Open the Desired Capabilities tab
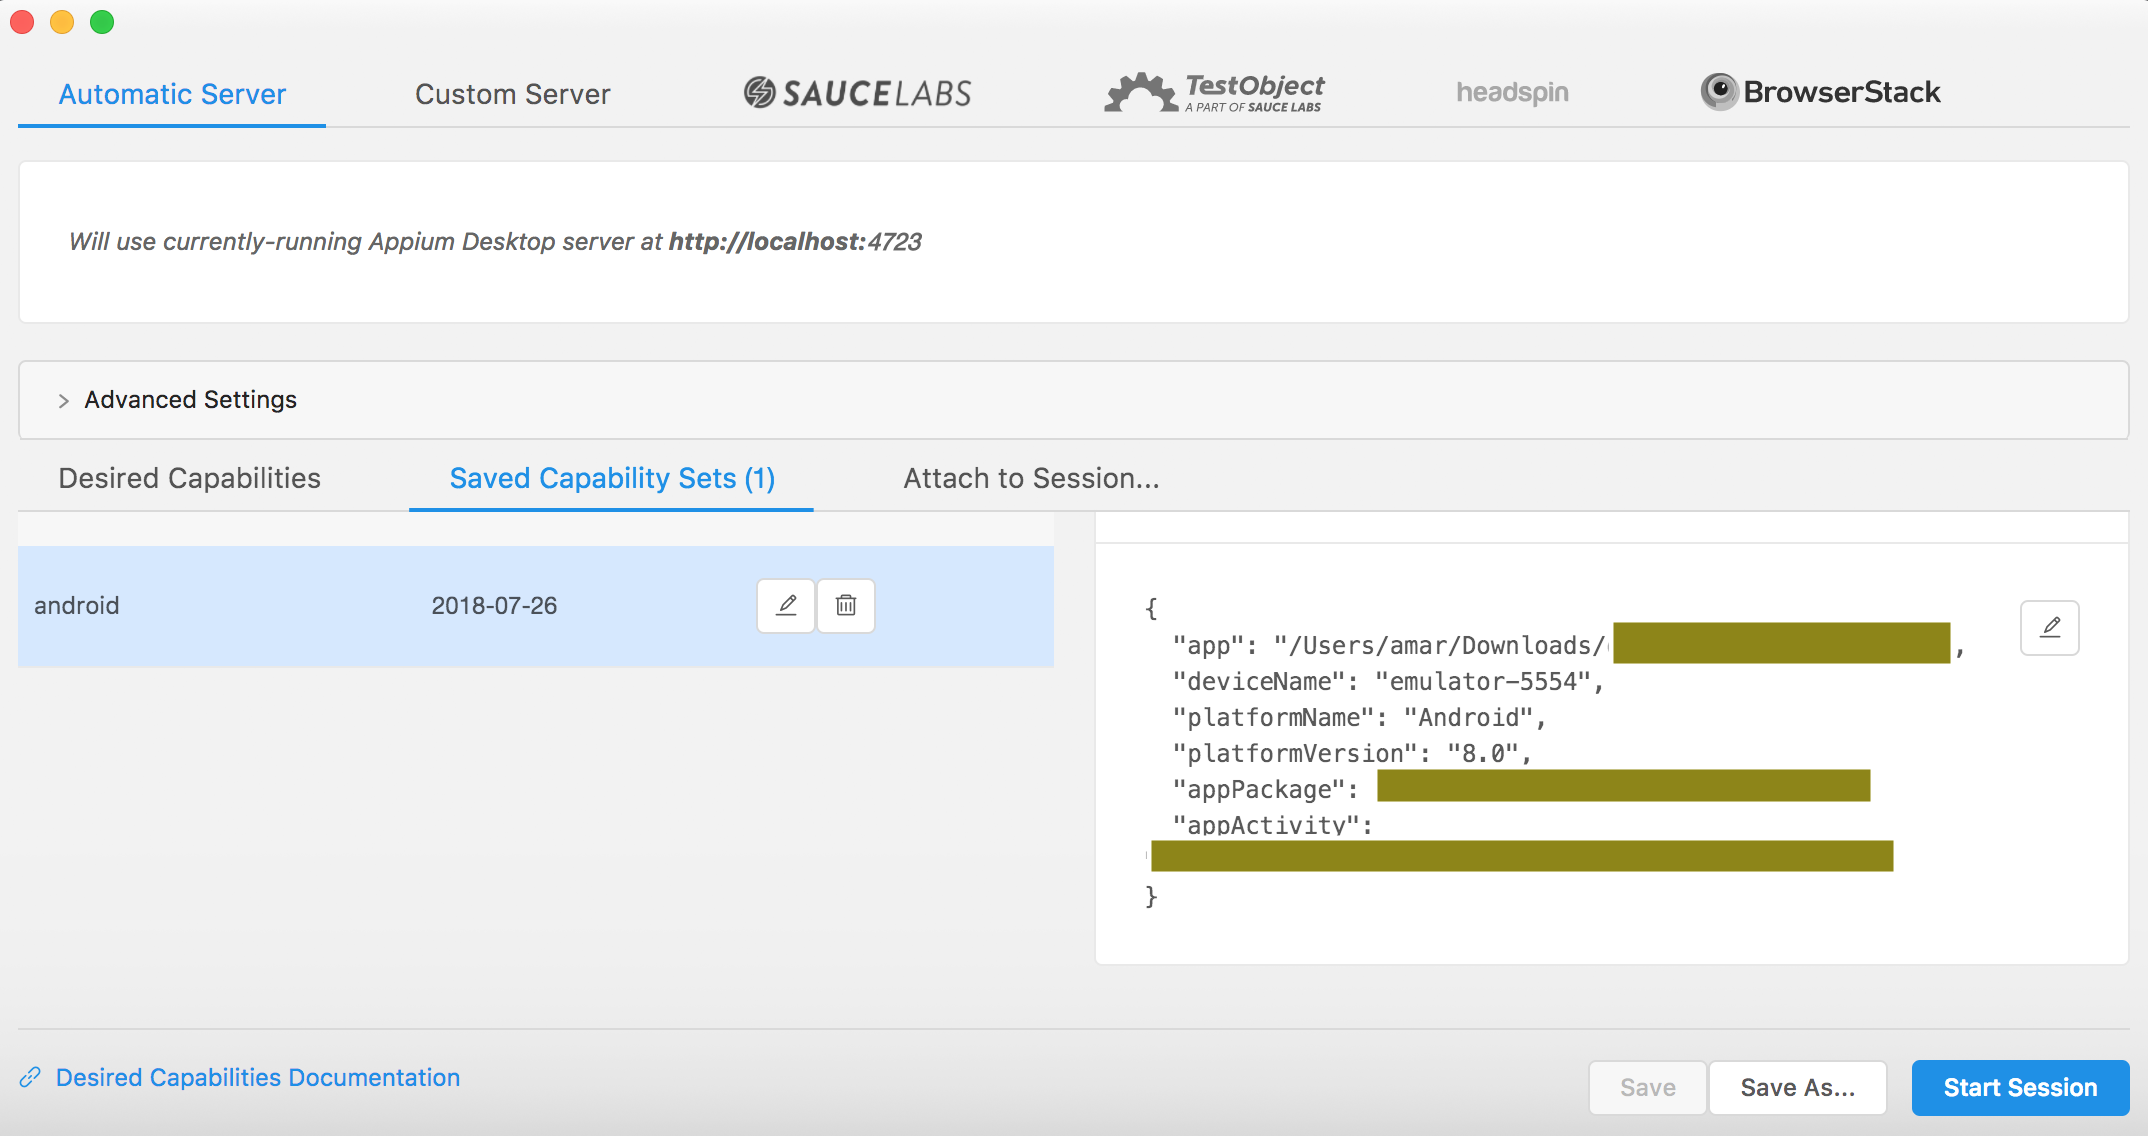The image size is (2148, 1136). click(189, 478)
